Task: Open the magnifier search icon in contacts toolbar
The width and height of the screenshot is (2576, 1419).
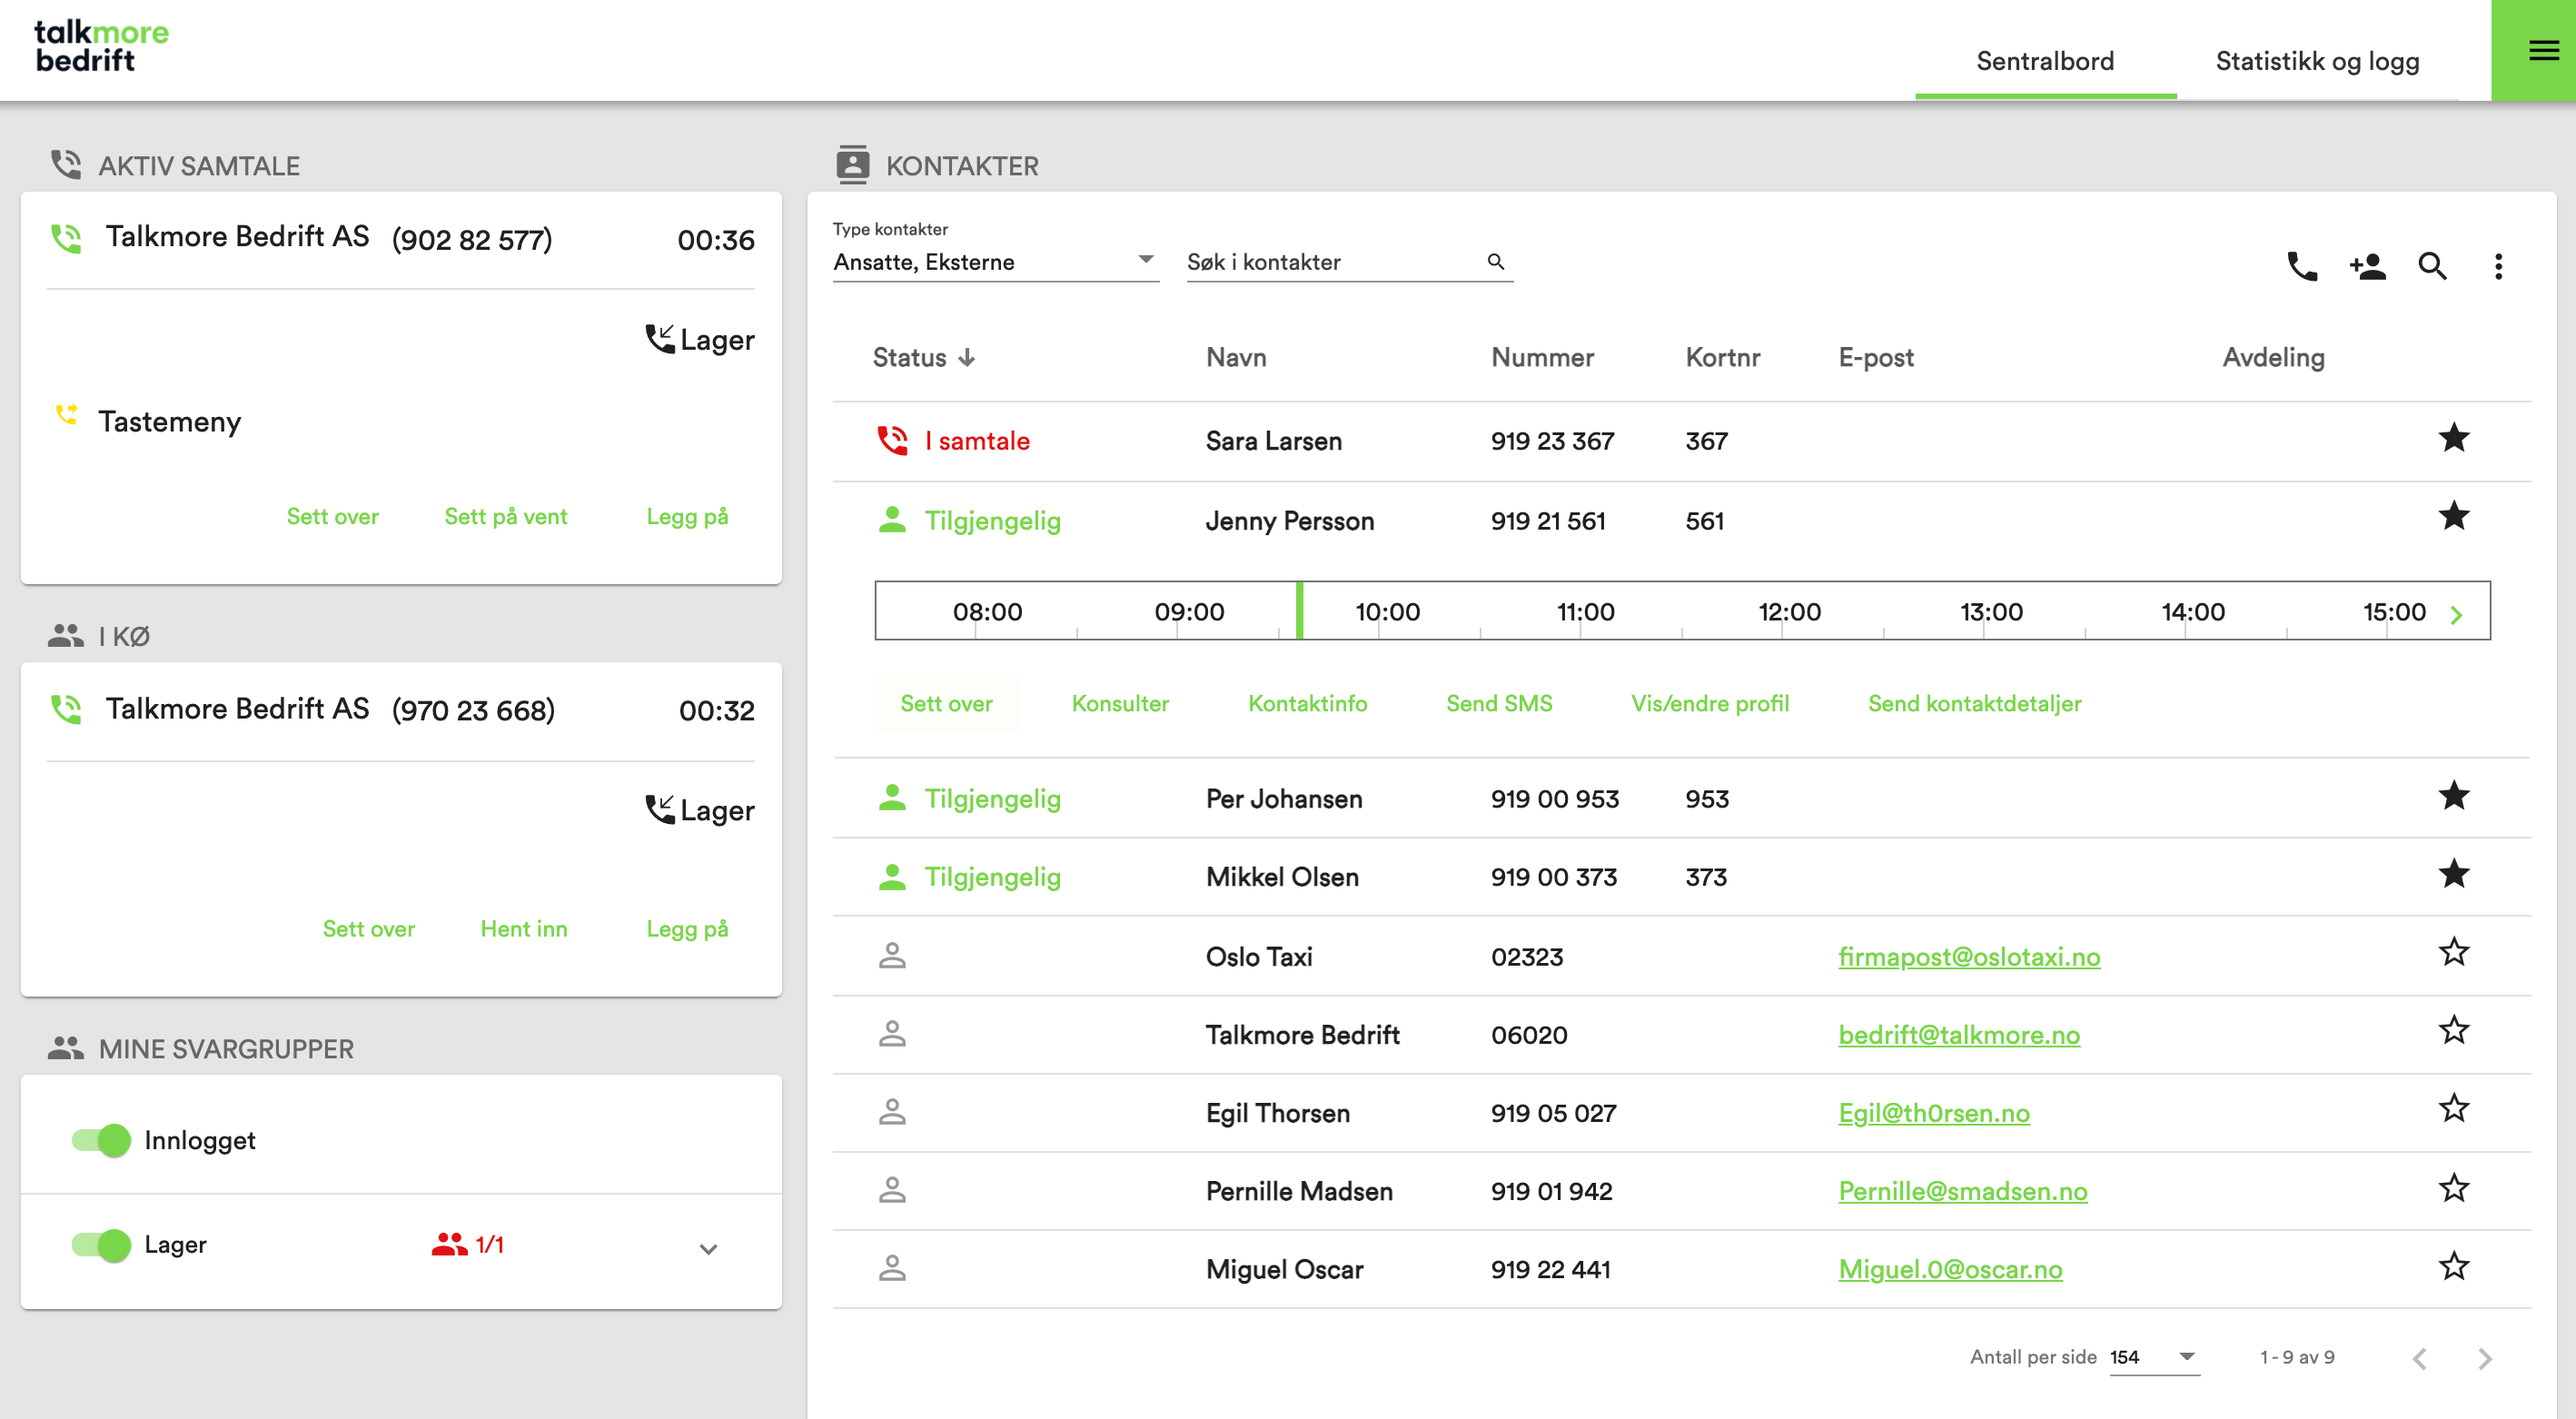Action: (2432, 266)
